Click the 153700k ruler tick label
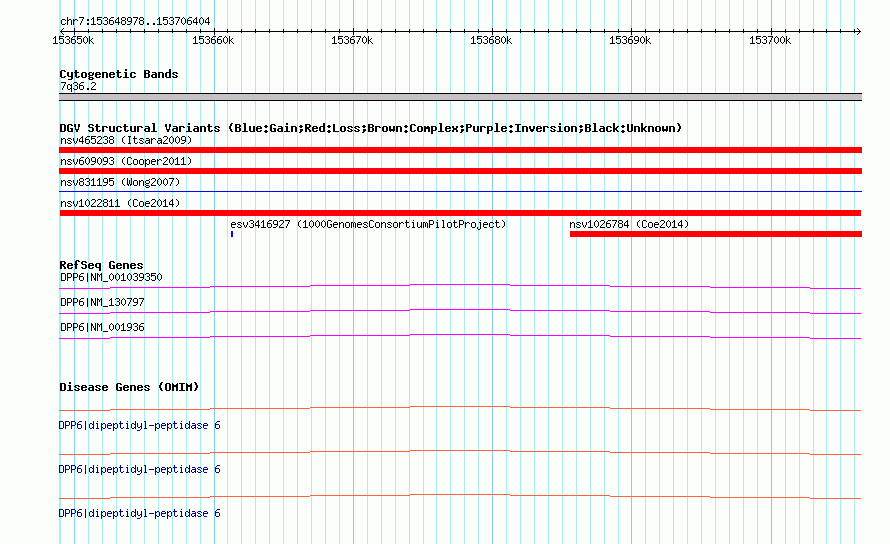 (x=770, y=40)
